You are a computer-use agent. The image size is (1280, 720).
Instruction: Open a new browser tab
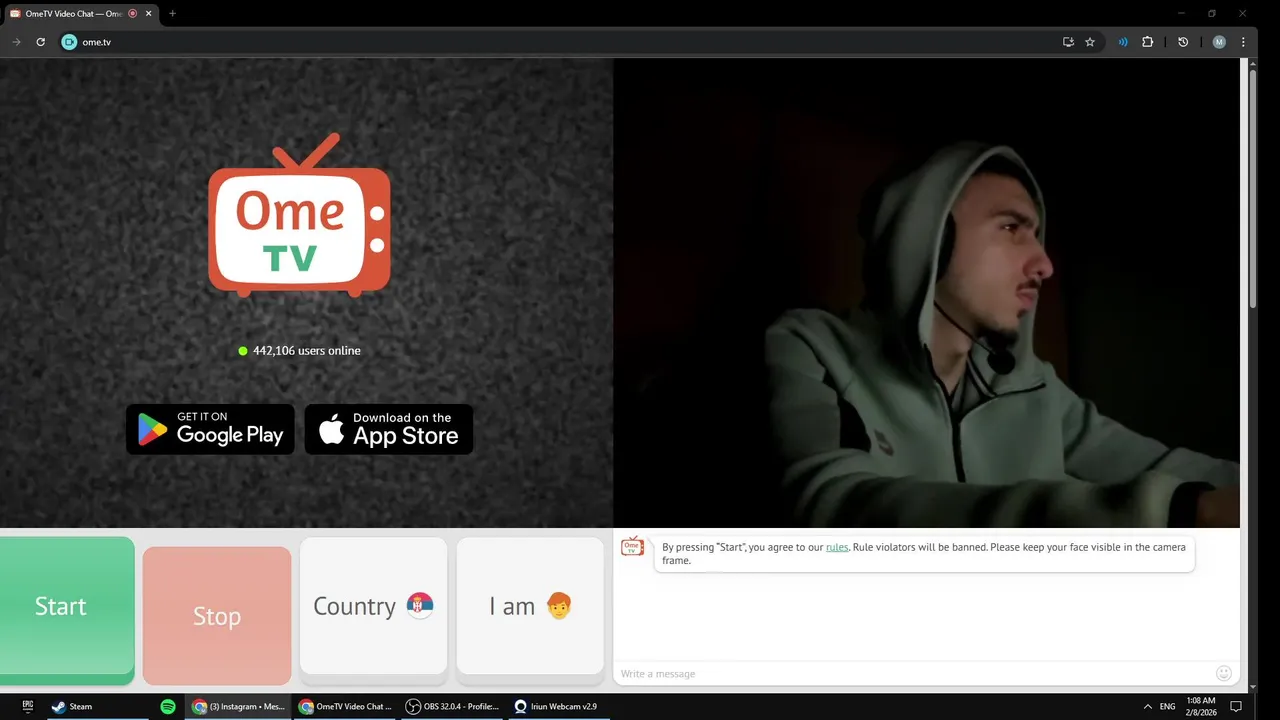coord(172,13)
